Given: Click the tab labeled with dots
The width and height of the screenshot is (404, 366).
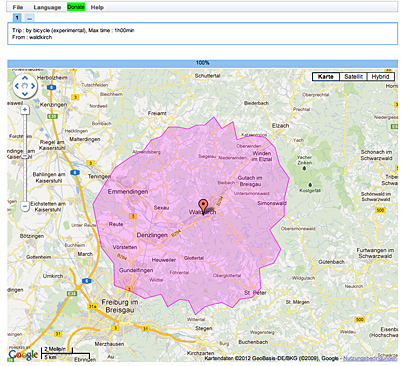Looking at the screenshot, I should point(29,18).
